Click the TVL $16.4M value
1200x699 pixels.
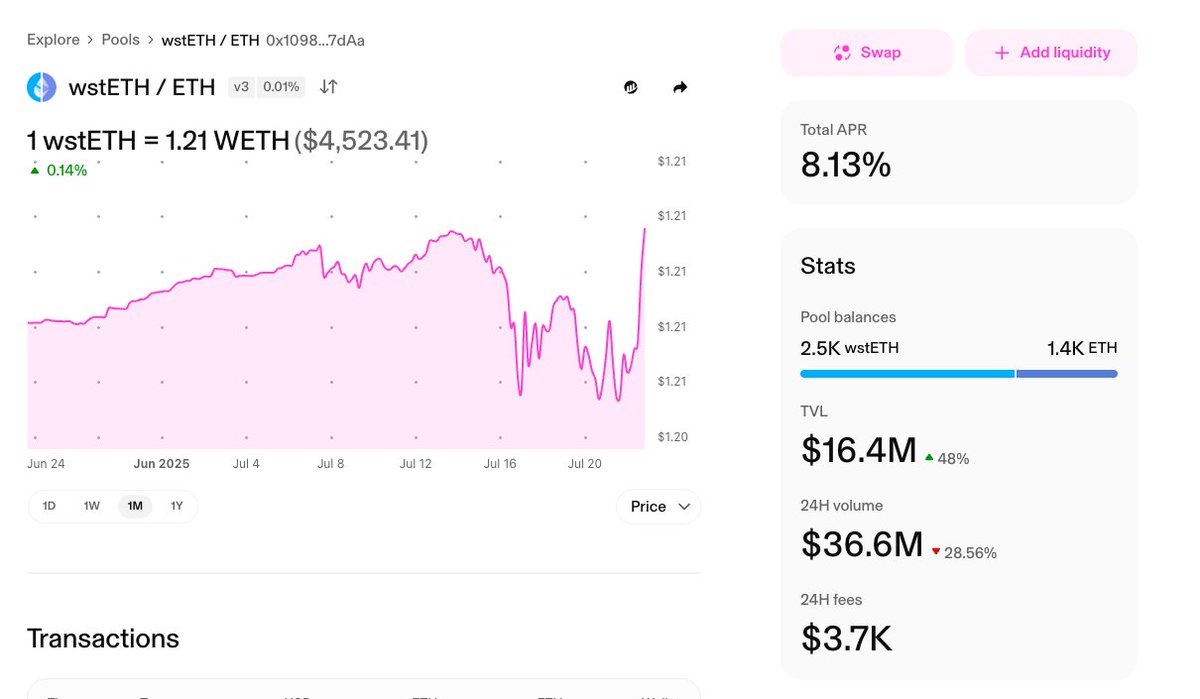coord(858,451)
